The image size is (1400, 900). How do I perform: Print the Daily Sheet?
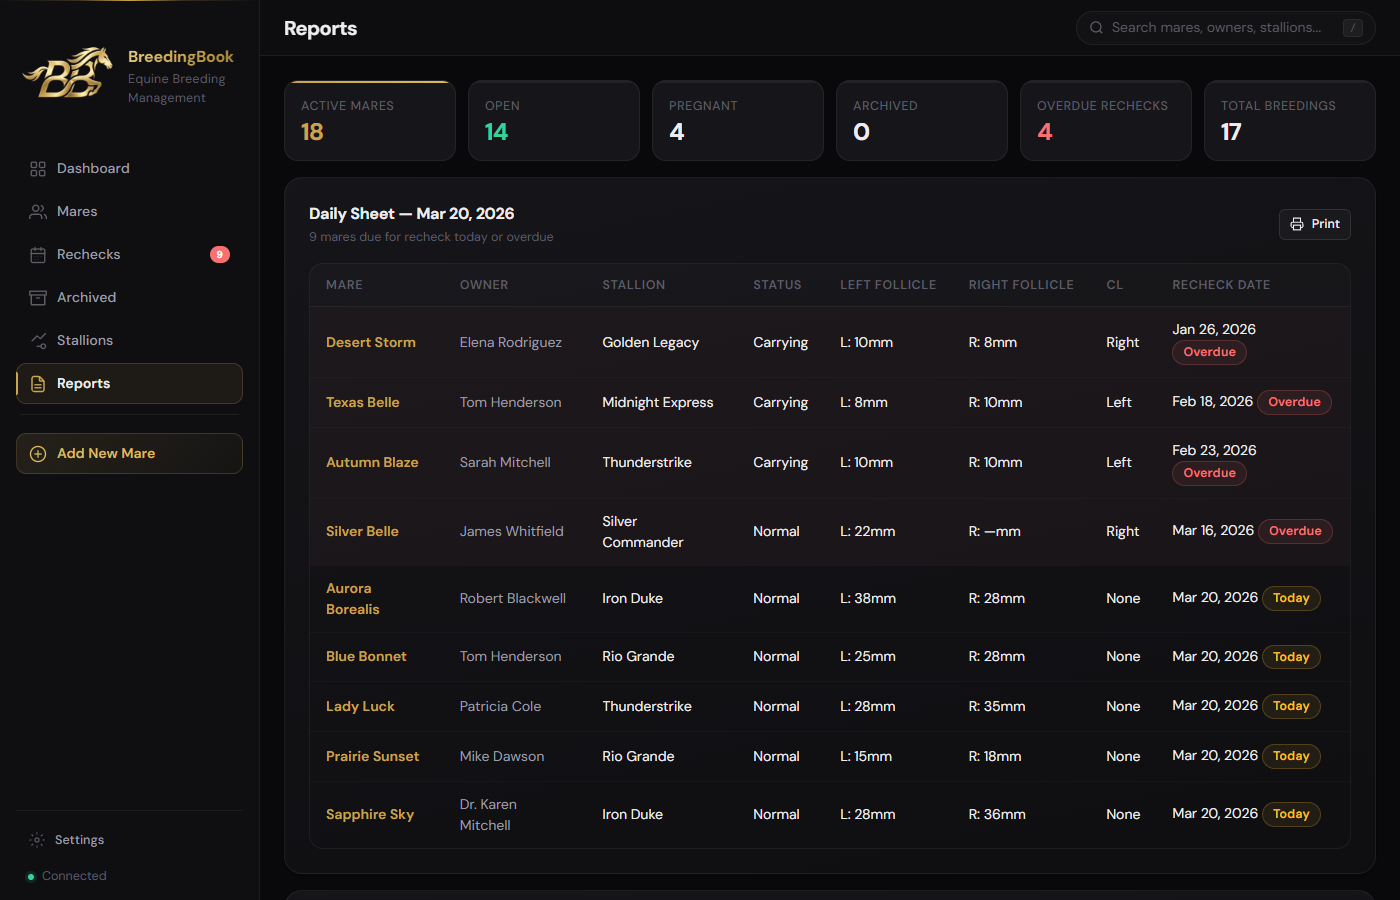coord(1314,224)
